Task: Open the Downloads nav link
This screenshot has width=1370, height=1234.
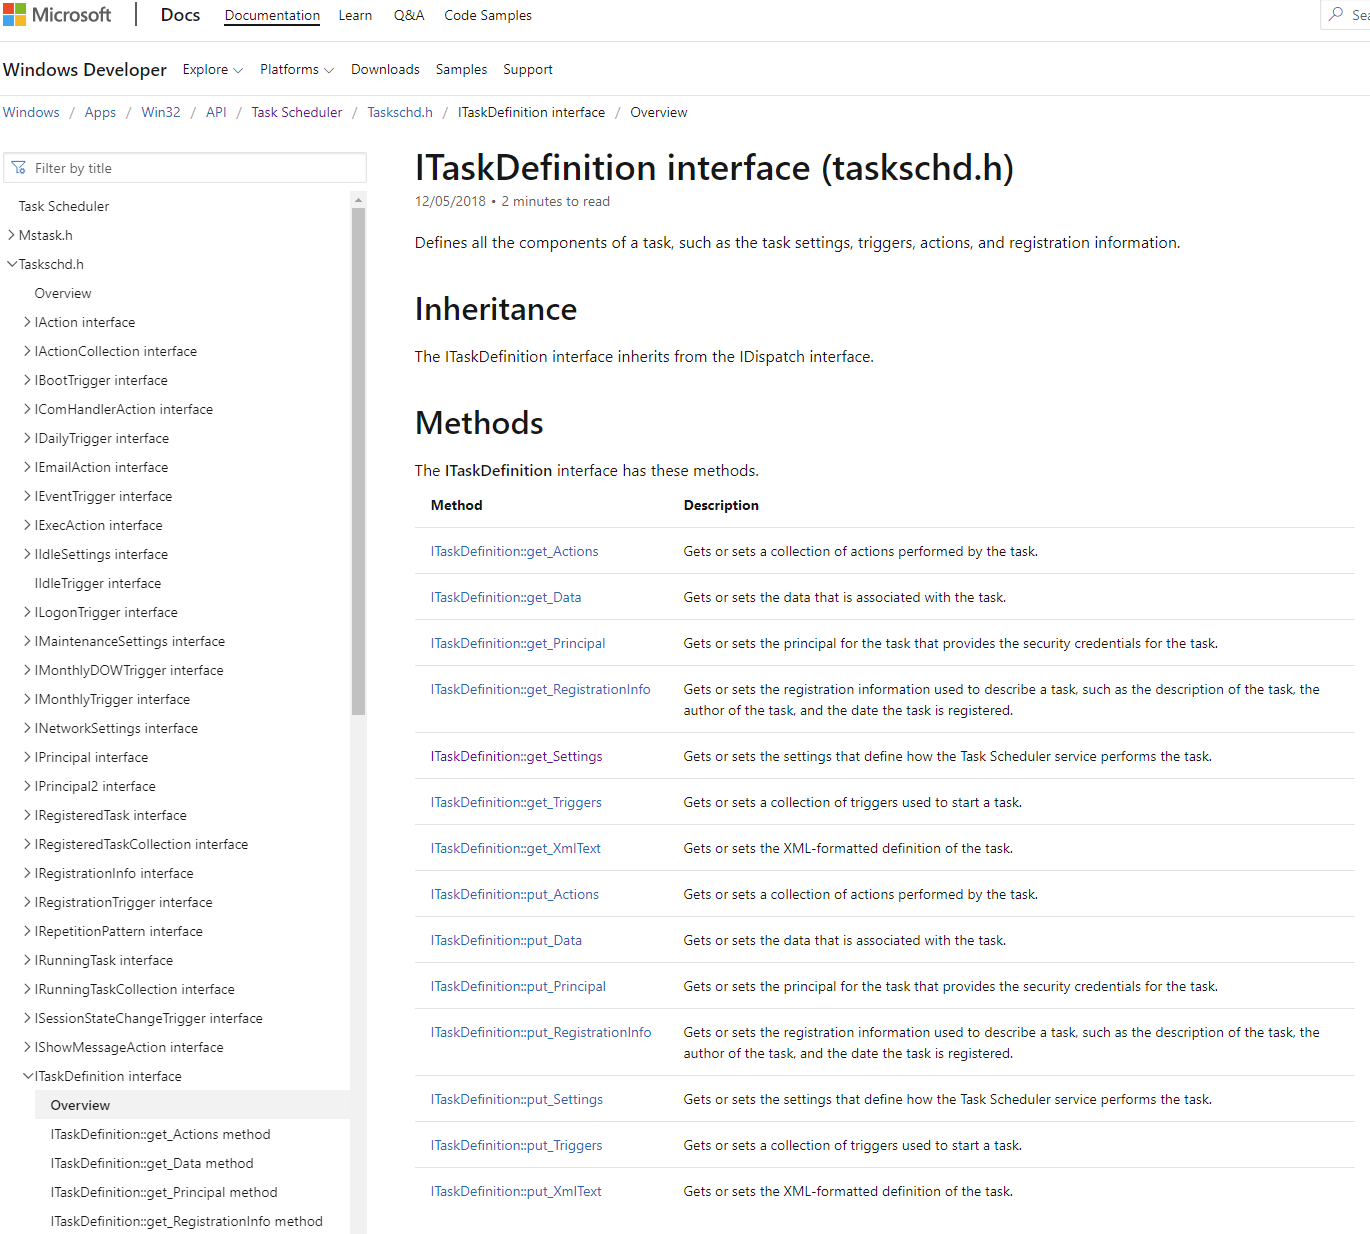Action: tap(385, 69)
